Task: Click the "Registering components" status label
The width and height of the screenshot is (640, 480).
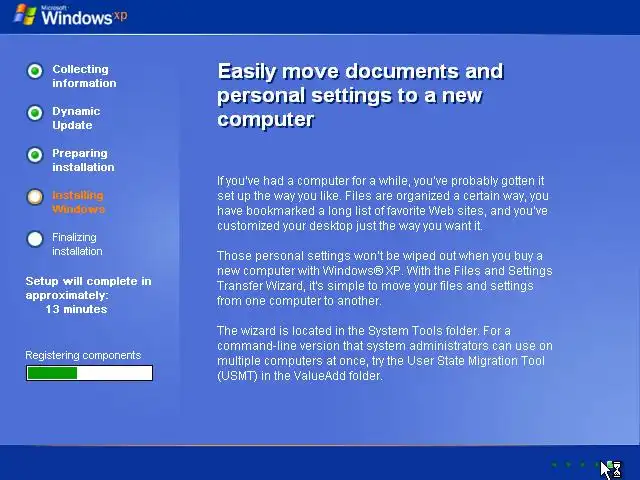Action: point(83,356)
